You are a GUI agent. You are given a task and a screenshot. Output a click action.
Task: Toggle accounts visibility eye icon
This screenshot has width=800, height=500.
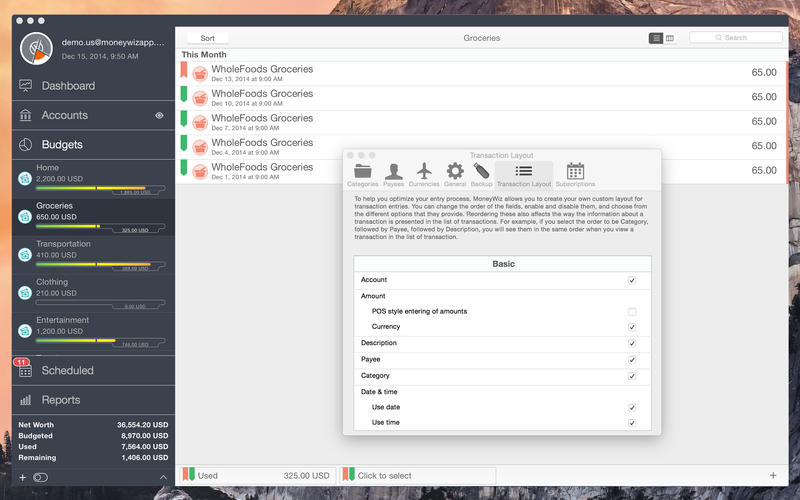[x=159, y=116]
